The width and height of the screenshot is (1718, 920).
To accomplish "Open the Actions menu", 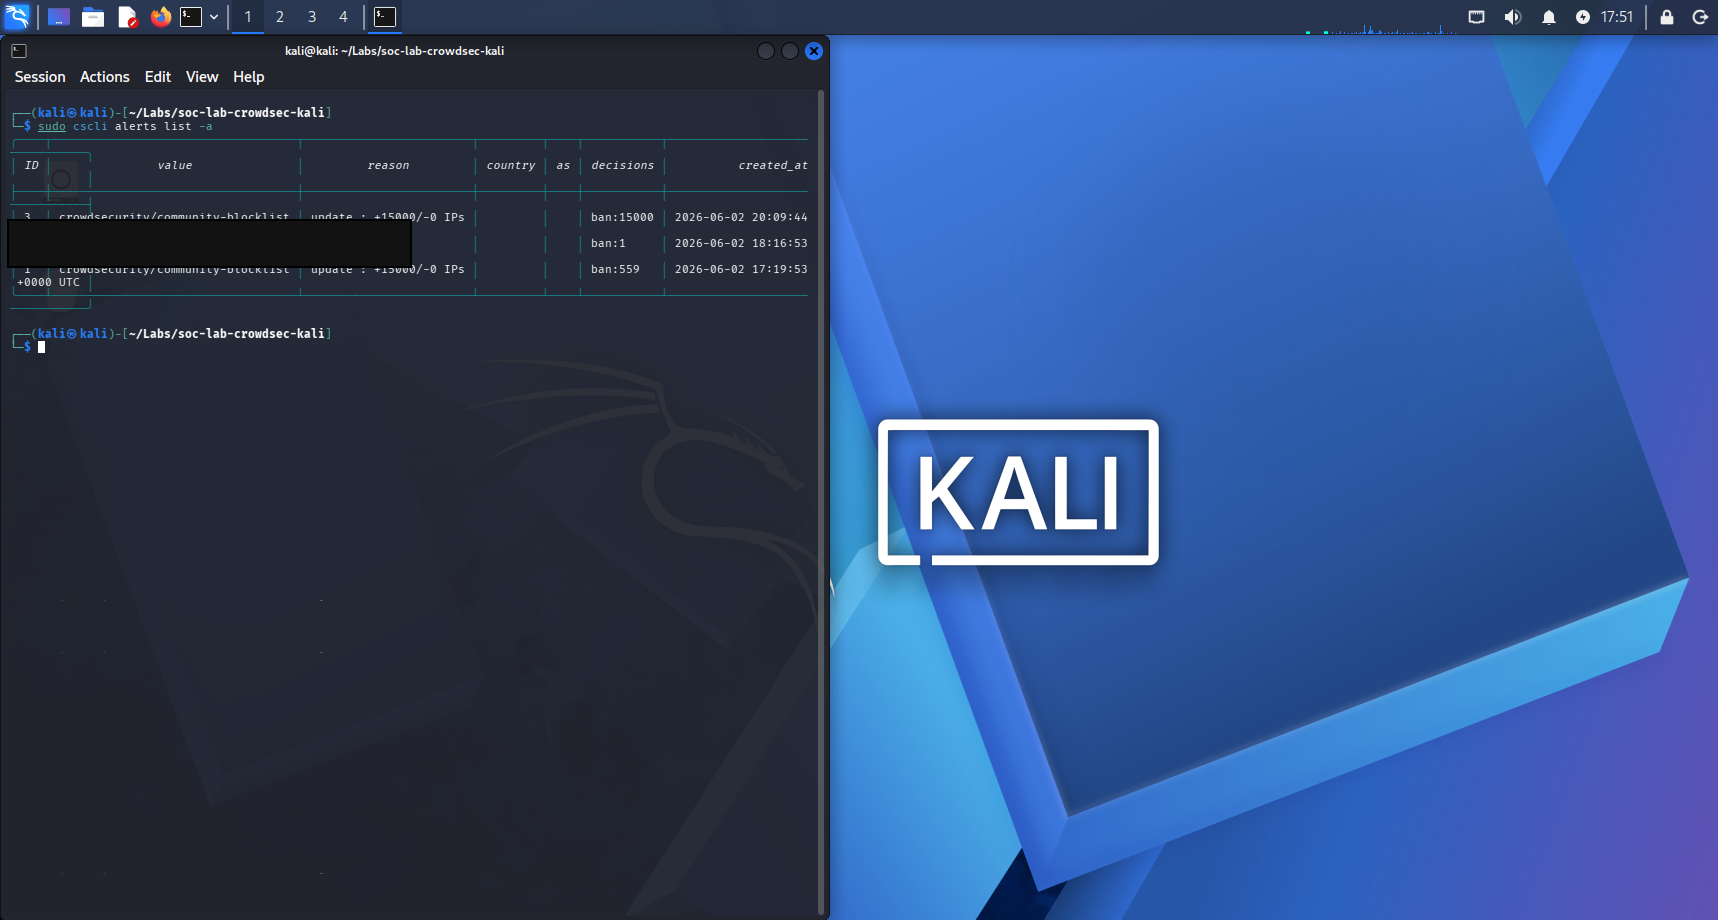I will (105, 77).
